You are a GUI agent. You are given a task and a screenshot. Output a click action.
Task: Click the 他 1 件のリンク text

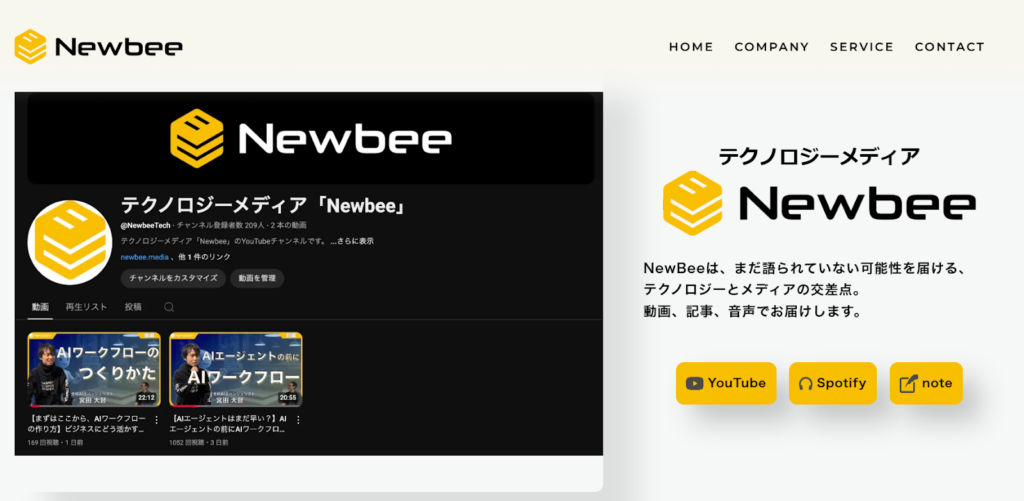pos(204,257)
